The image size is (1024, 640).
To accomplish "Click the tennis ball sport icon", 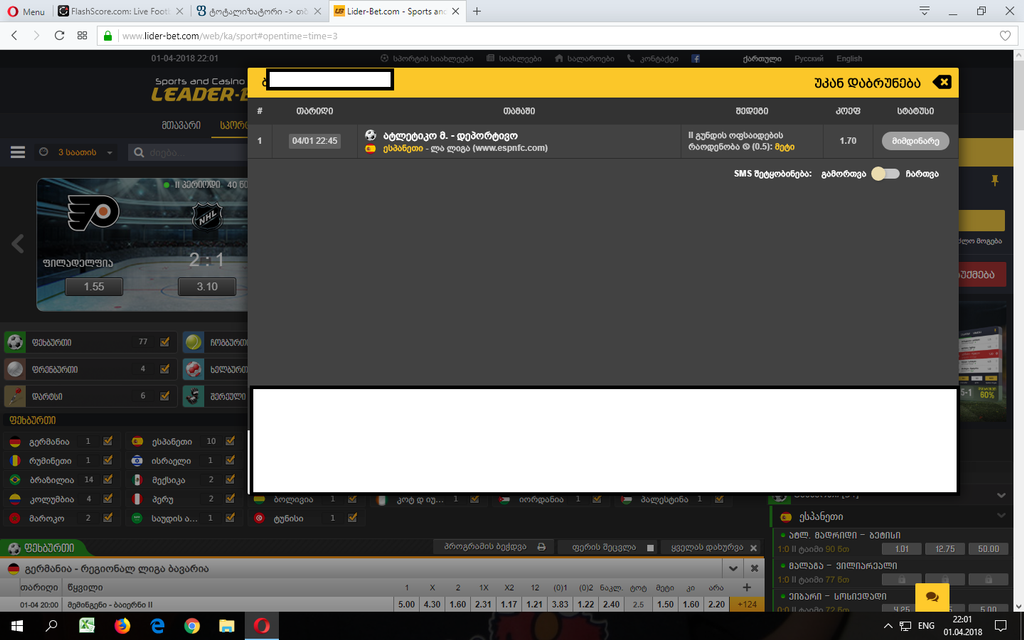I will point(193,342).
